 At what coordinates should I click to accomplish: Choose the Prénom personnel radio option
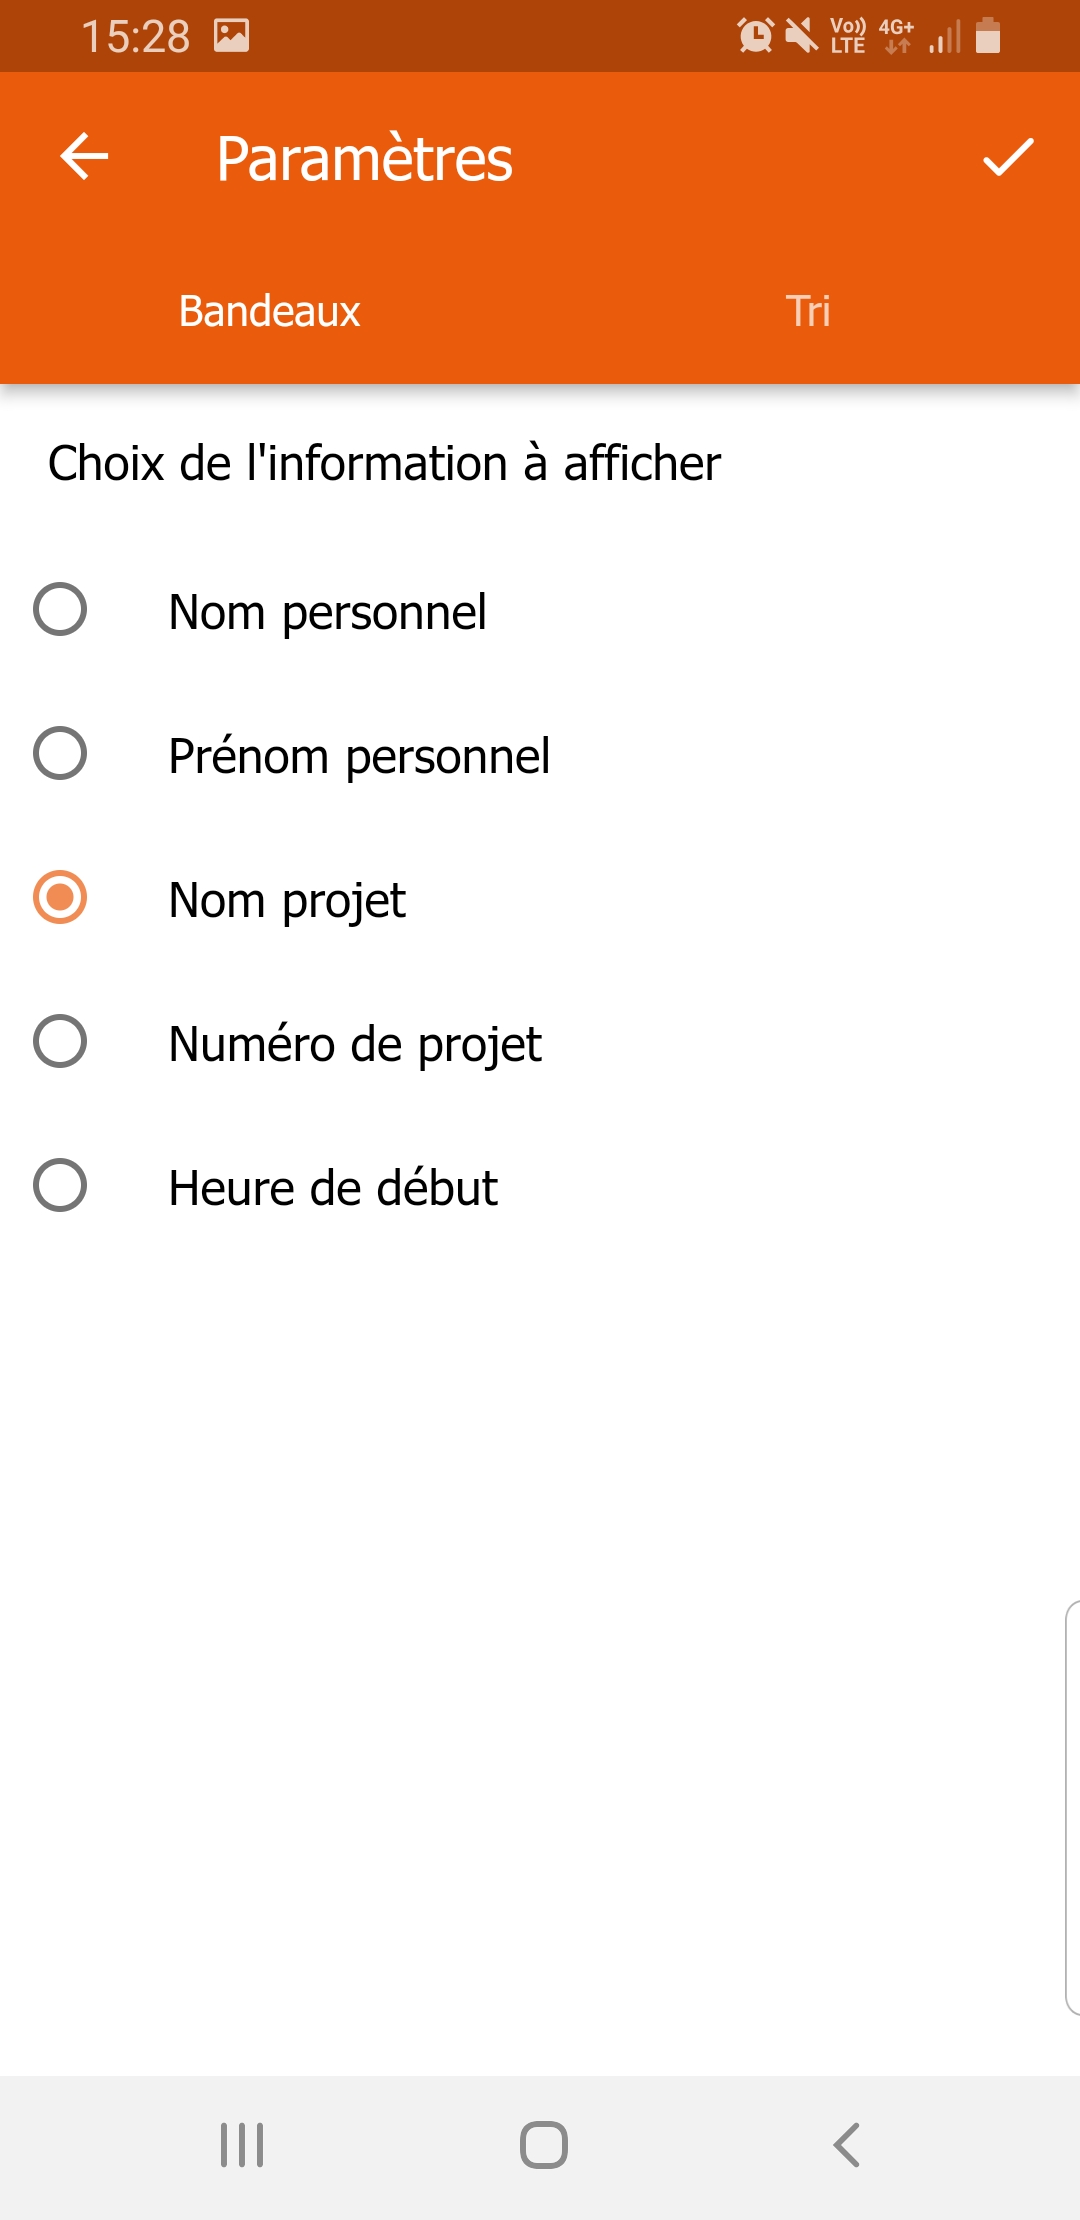[60, 754]
